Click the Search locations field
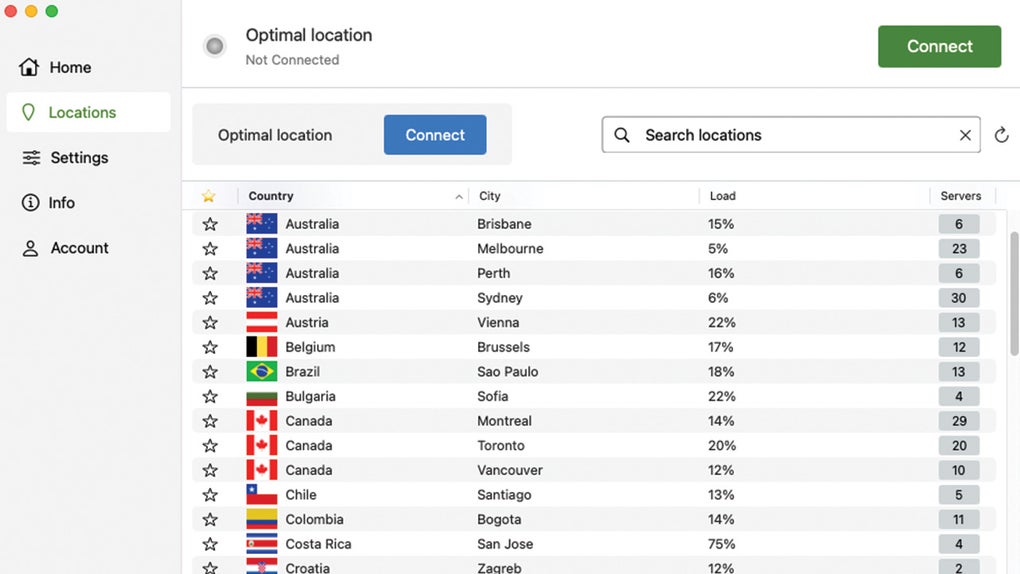This screenshot has height=574, width=1020. pos(790,135)
